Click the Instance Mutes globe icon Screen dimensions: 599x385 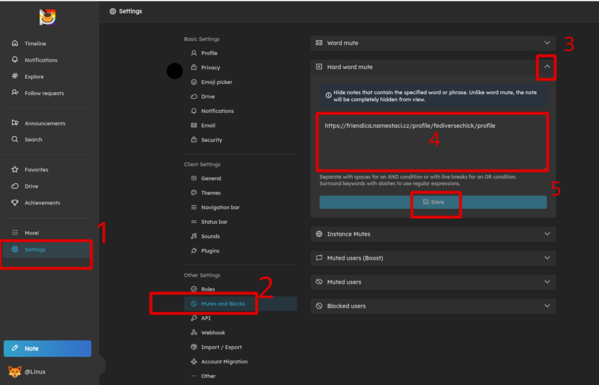pyautogui.click(x=319, y=234)
